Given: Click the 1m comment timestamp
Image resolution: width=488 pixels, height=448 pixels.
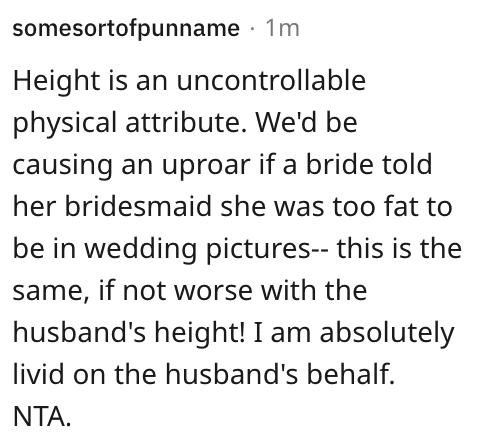Looking at the screenshot, I should 282,28.
